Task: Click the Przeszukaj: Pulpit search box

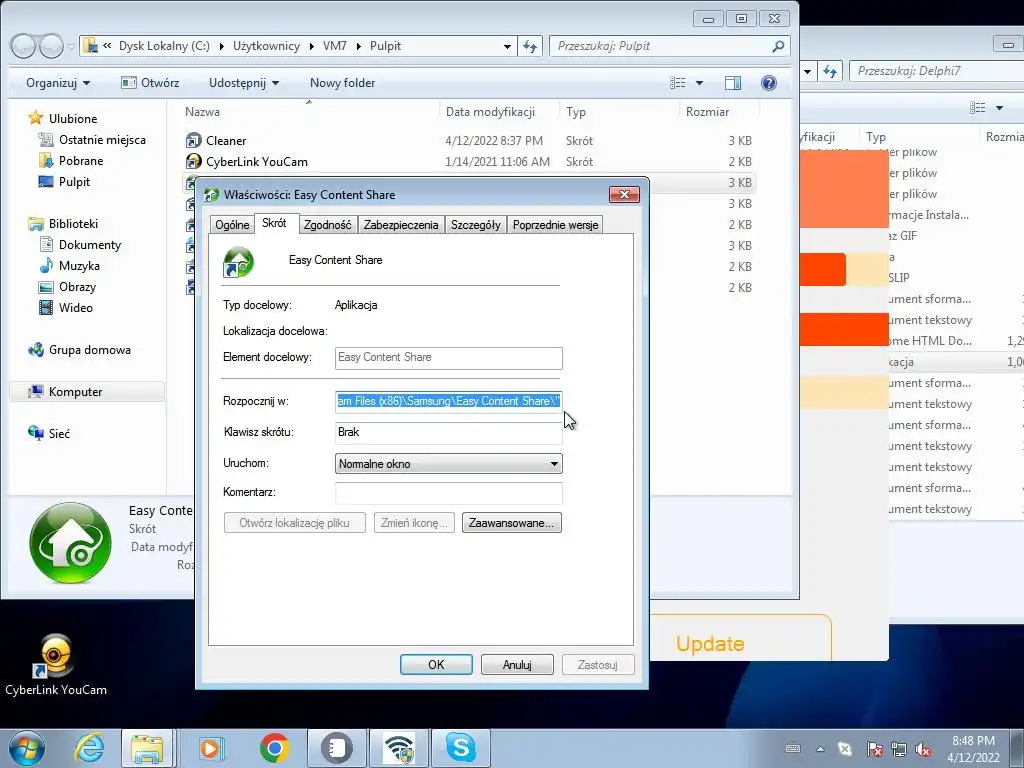Action: point(669,46)
